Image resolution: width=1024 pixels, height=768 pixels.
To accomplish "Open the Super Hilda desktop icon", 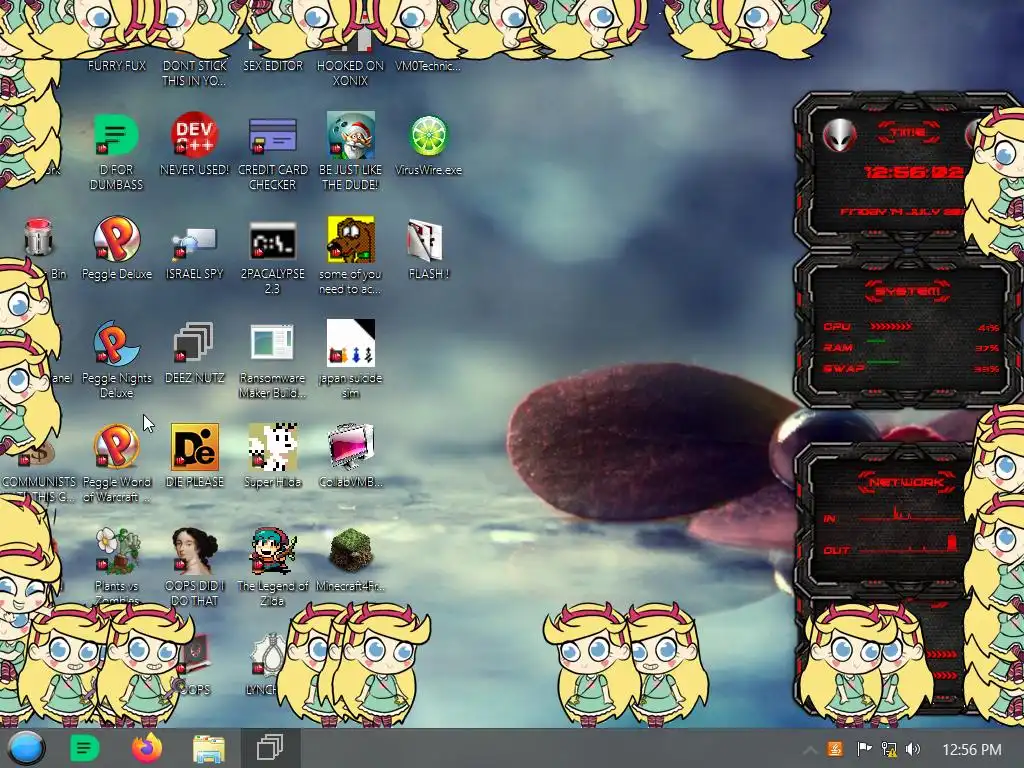I will (x=272, y=447).
